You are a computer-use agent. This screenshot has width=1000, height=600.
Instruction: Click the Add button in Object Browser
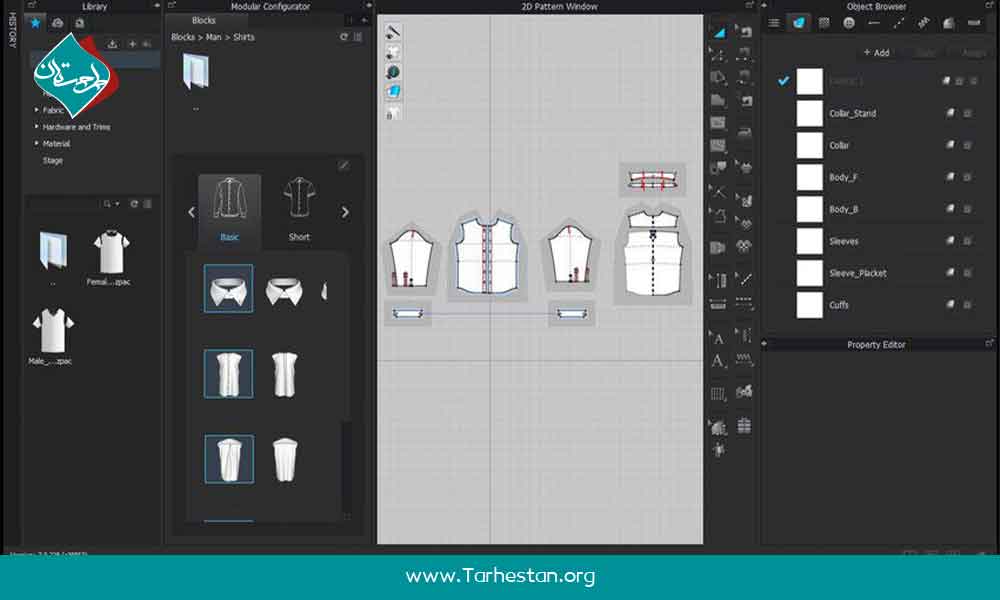point(876,52)
